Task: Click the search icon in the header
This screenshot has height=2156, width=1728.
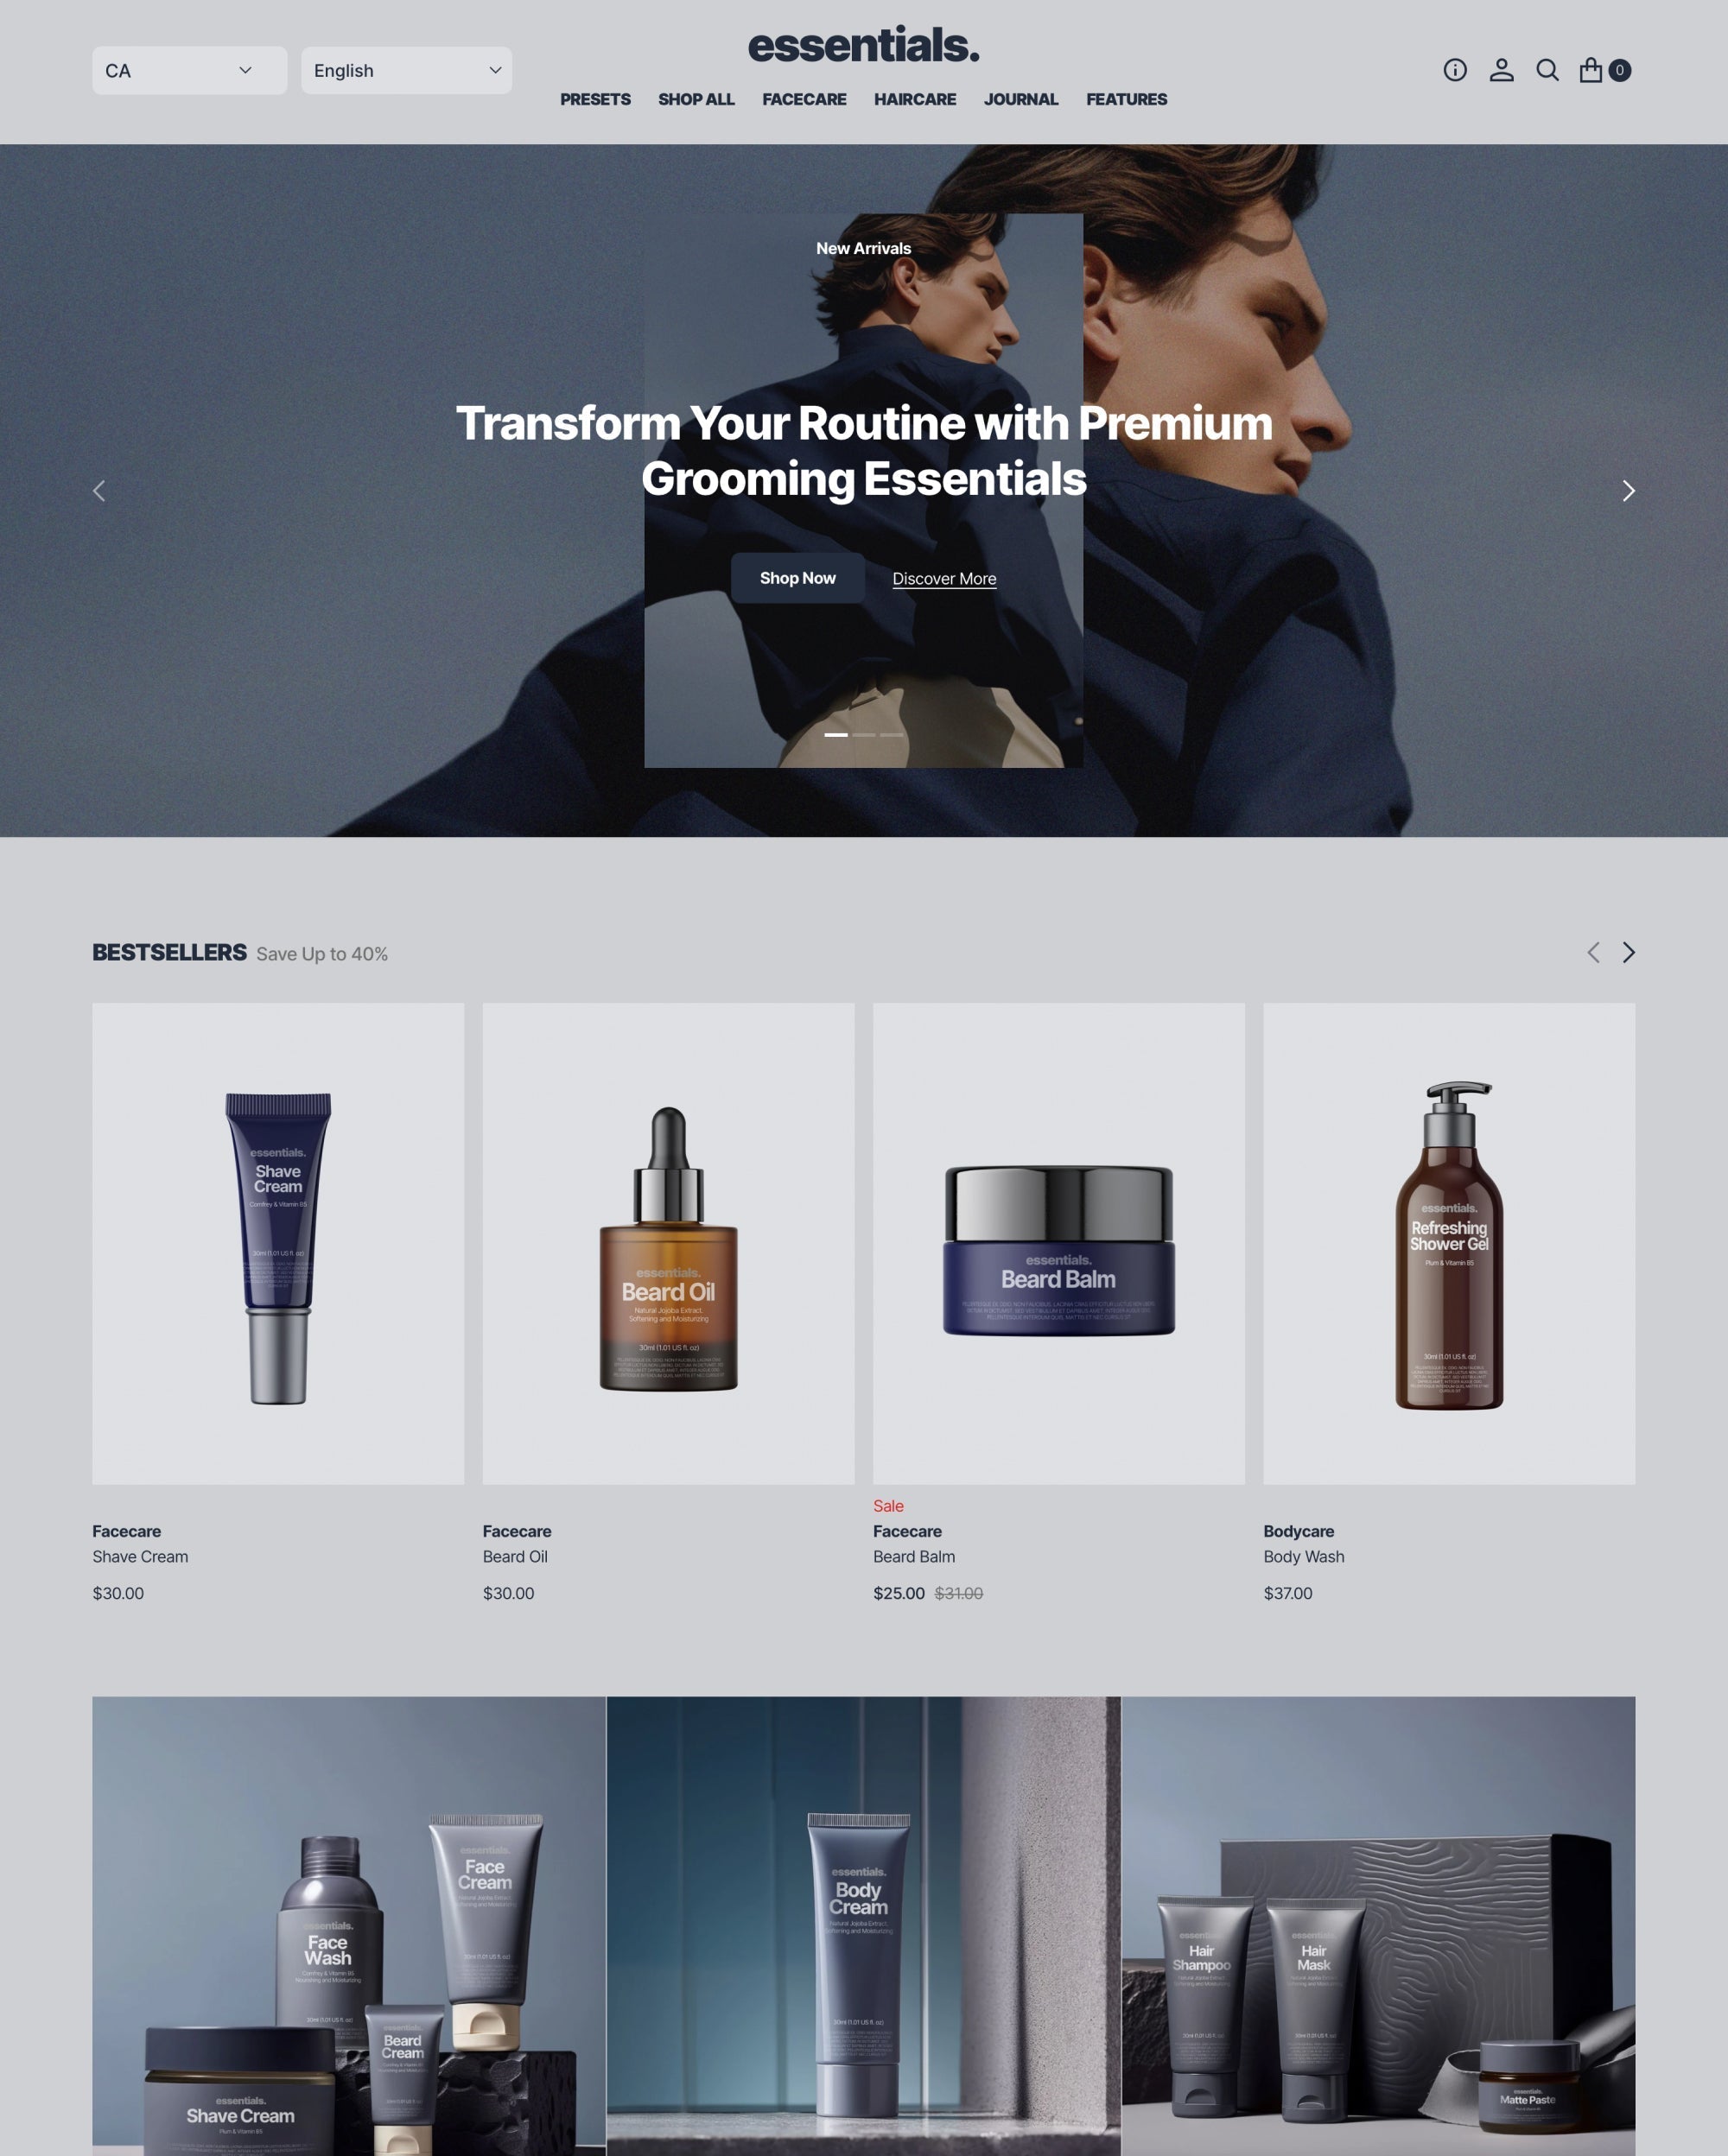Action: [x=1548, y=71]
